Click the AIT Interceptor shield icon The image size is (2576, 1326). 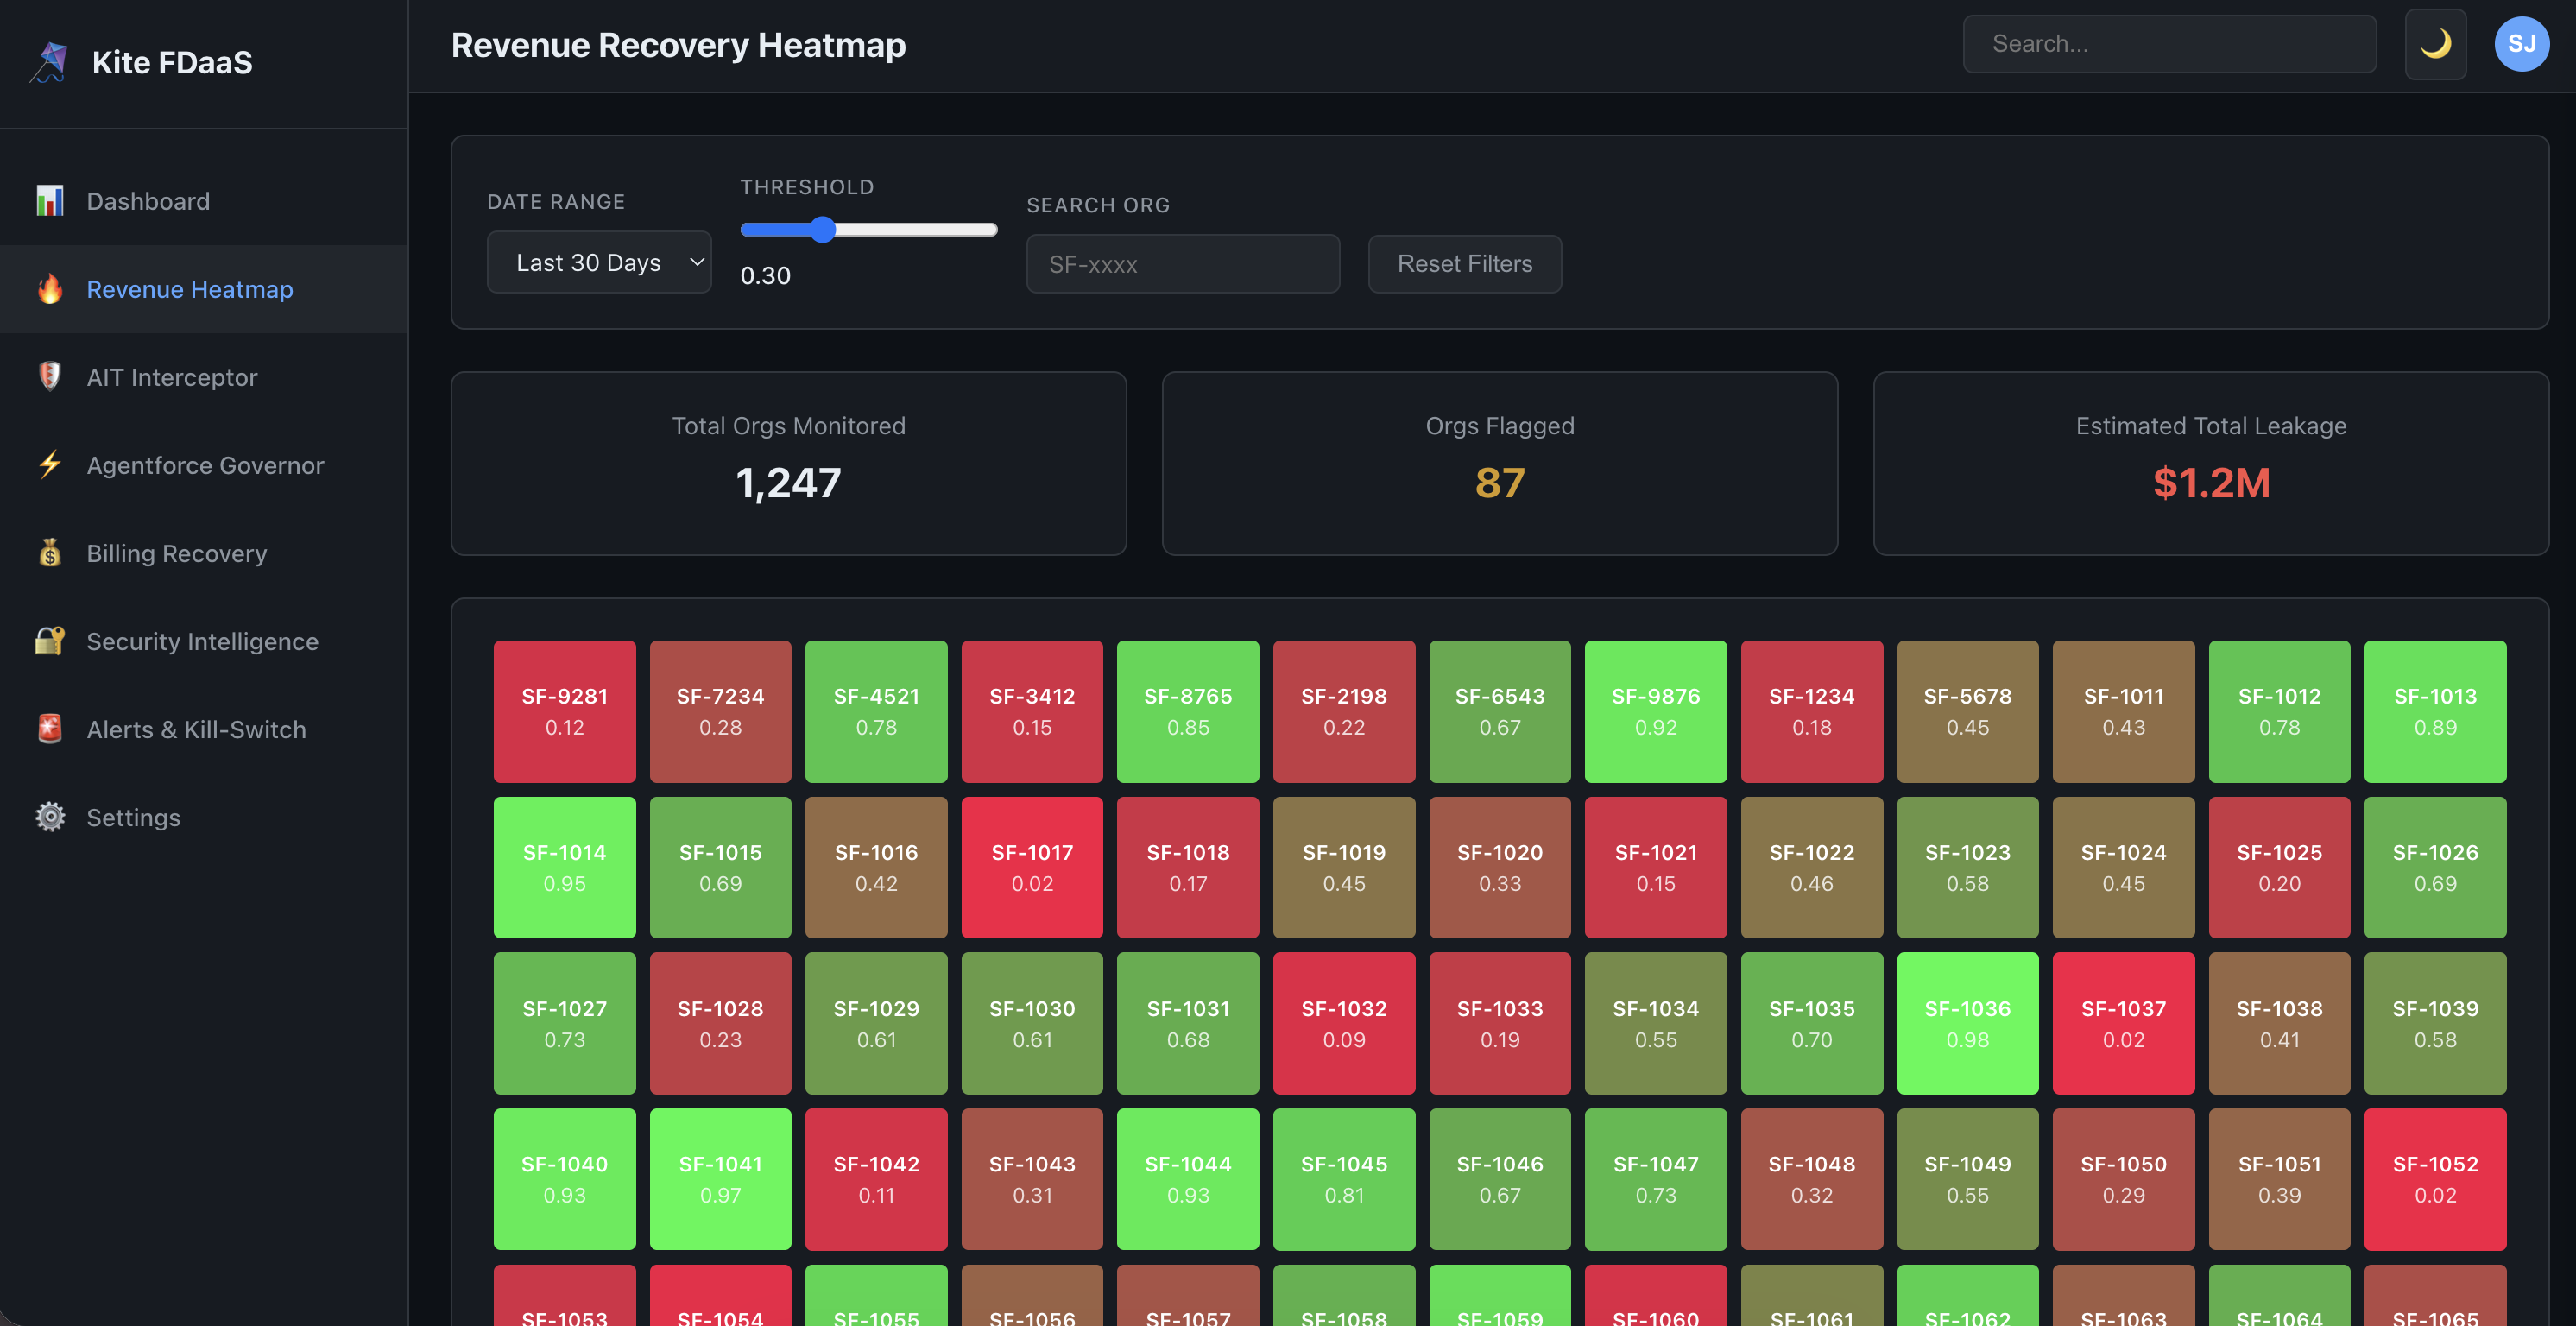pyautogui.click(x=49, y=377)
